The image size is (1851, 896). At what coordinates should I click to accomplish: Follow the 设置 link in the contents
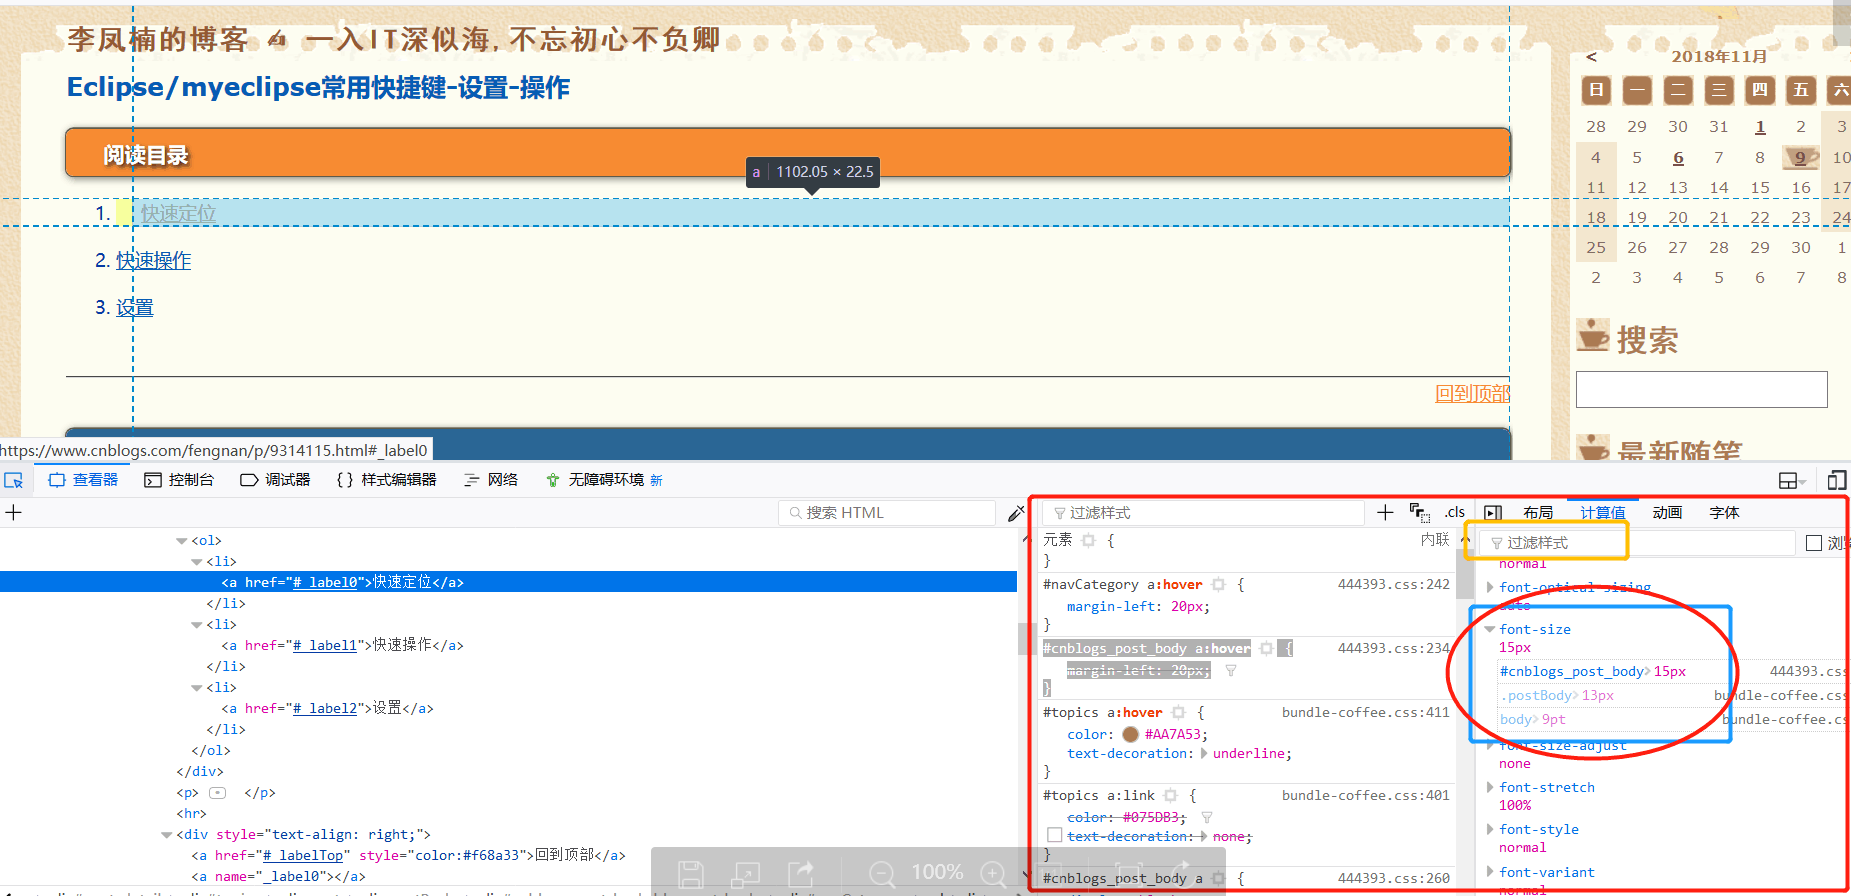pyautogui.click(x=134, y=308)
